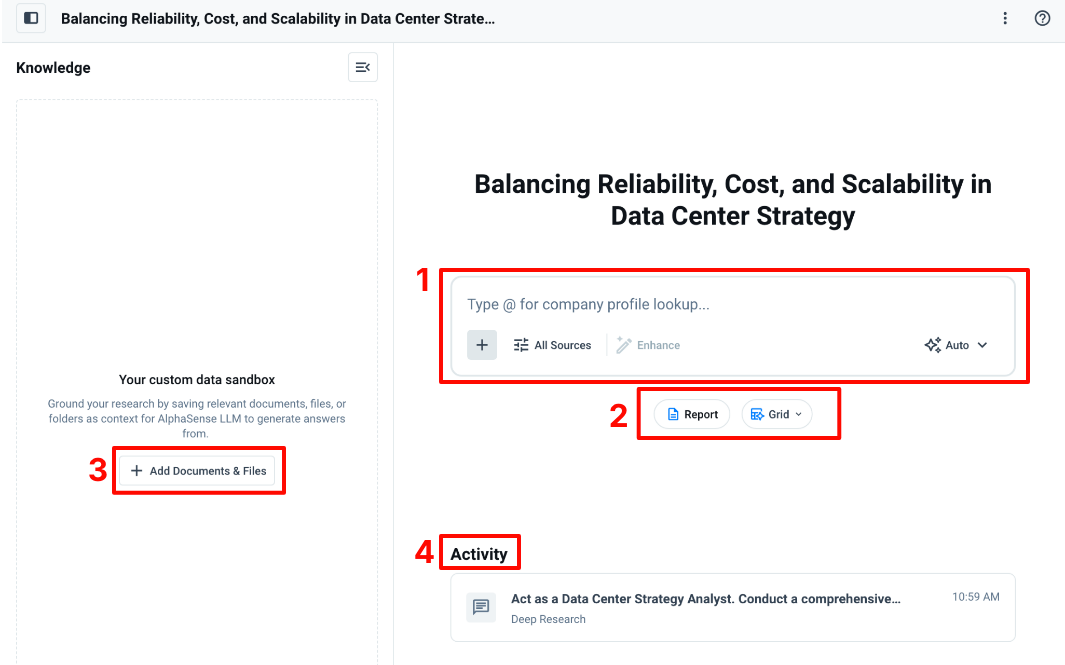Click Add Documents & Files button
The height and width of the screenshot is (665, 1065).
click(198, 471)
